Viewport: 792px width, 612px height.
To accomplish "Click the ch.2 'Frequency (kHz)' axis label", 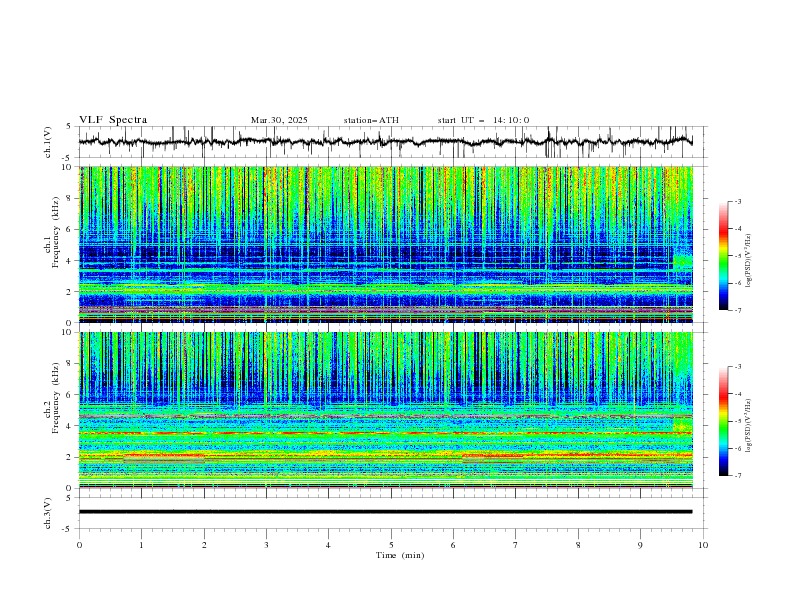I will click(56, 397).
